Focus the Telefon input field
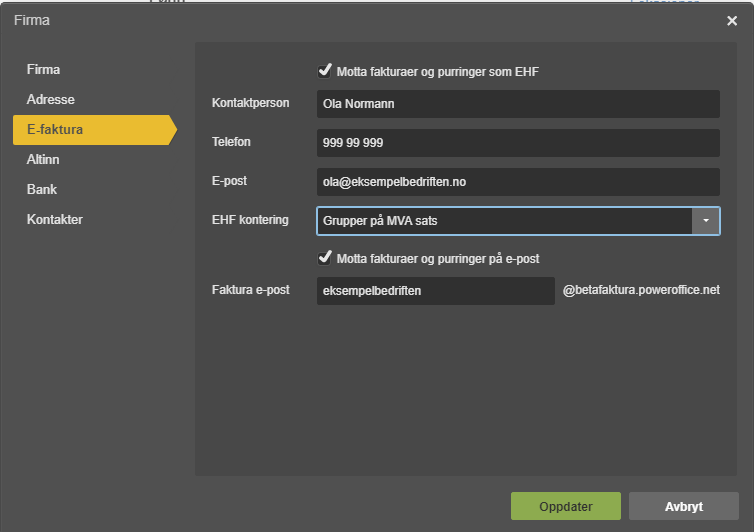This screenshot has width=754, height=532. click(x=518, y=143)
